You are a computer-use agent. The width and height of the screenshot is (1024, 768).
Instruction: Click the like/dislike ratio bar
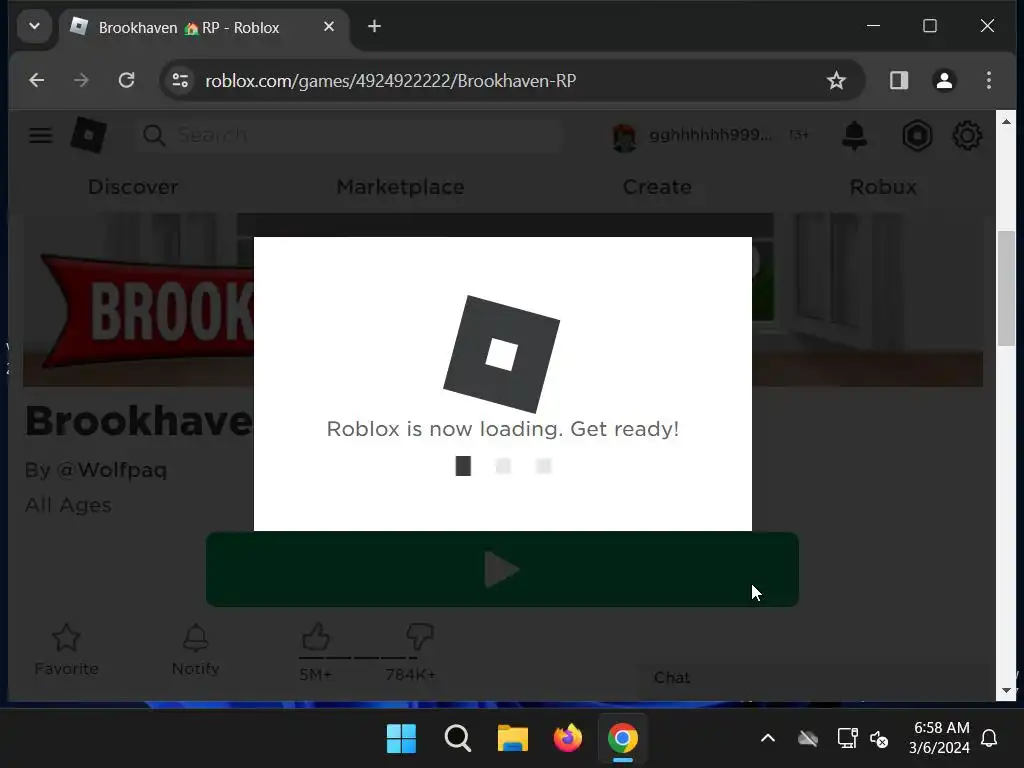[359, 658]
